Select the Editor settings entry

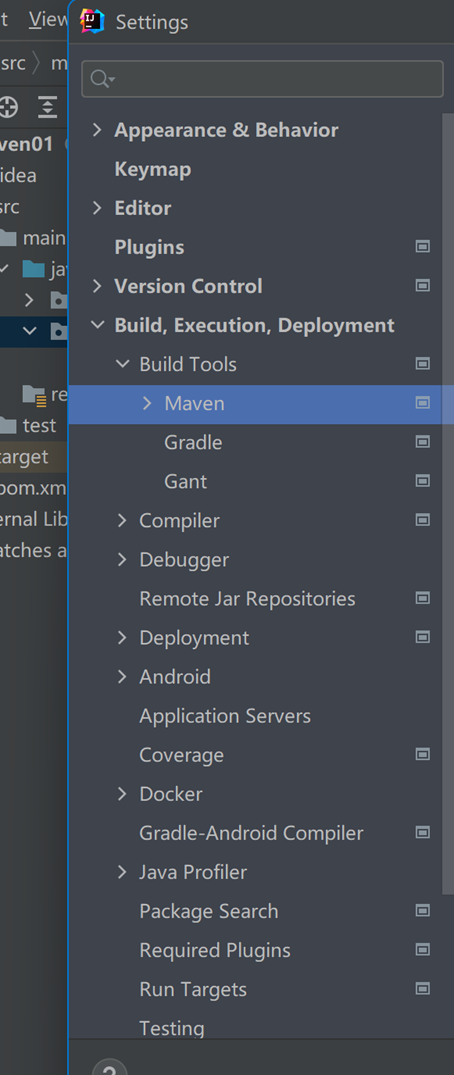pos(143,208)
